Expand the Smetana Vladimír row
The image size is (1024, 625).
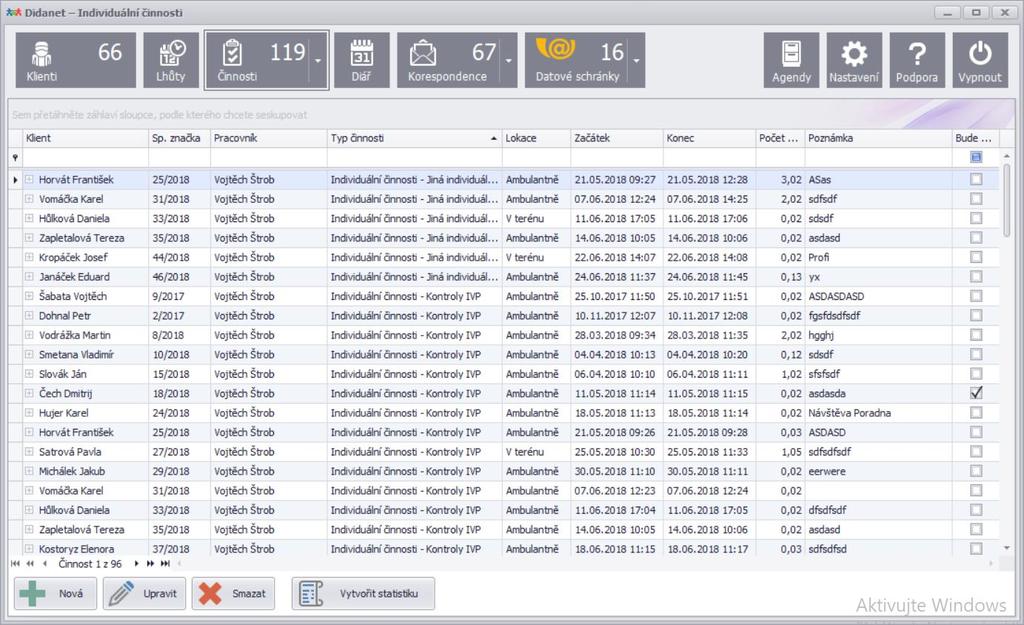[29, 355]
